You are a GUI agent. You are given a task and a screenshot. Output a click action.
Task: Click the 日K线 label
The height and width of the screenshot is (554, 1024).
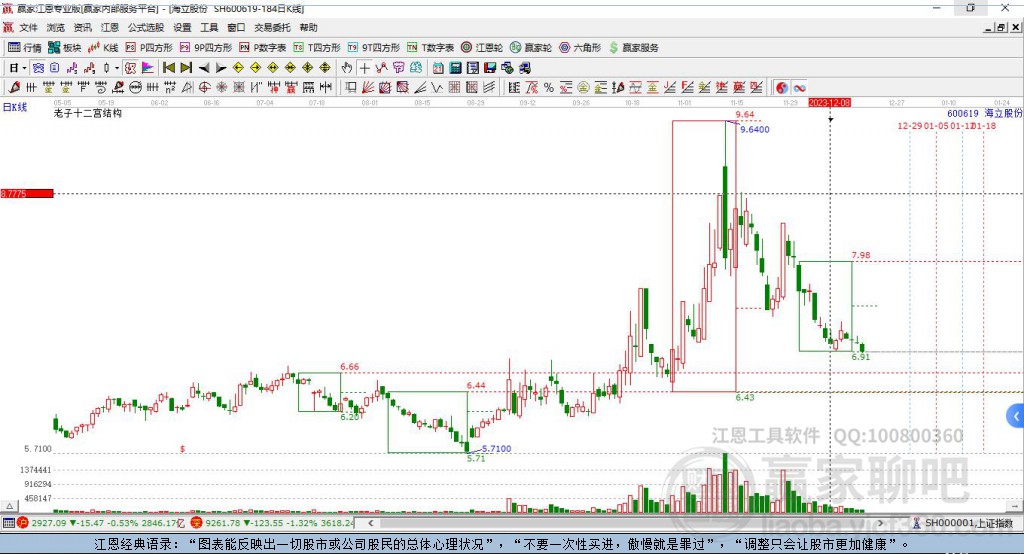pyautogui.click(x=15, y=107)
